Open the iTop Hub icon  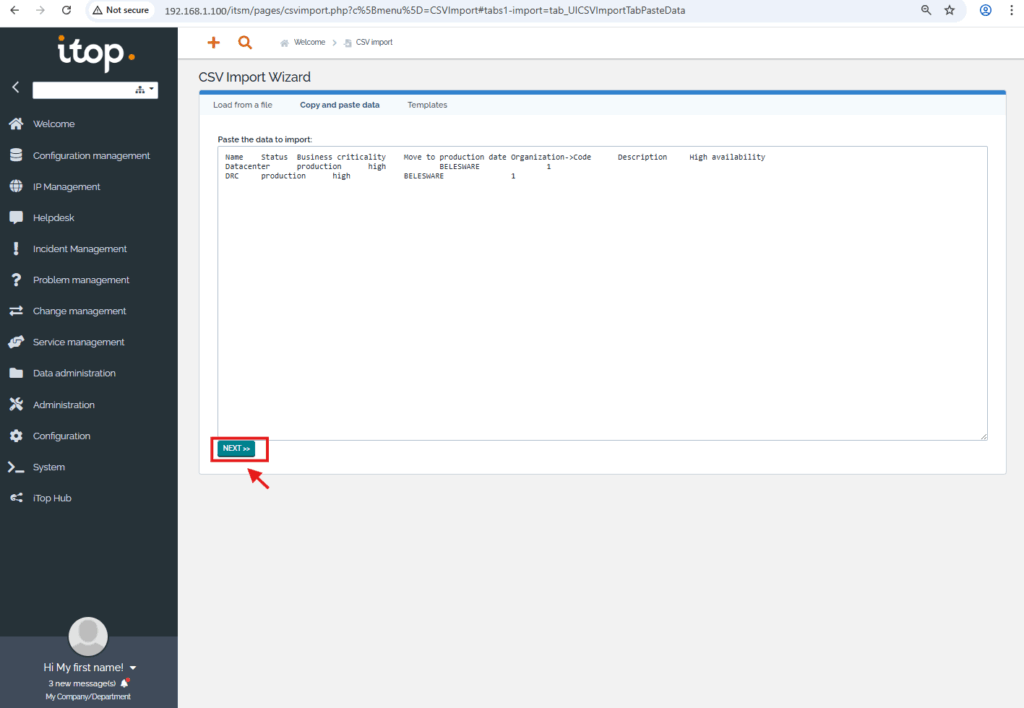click(16, 498)
